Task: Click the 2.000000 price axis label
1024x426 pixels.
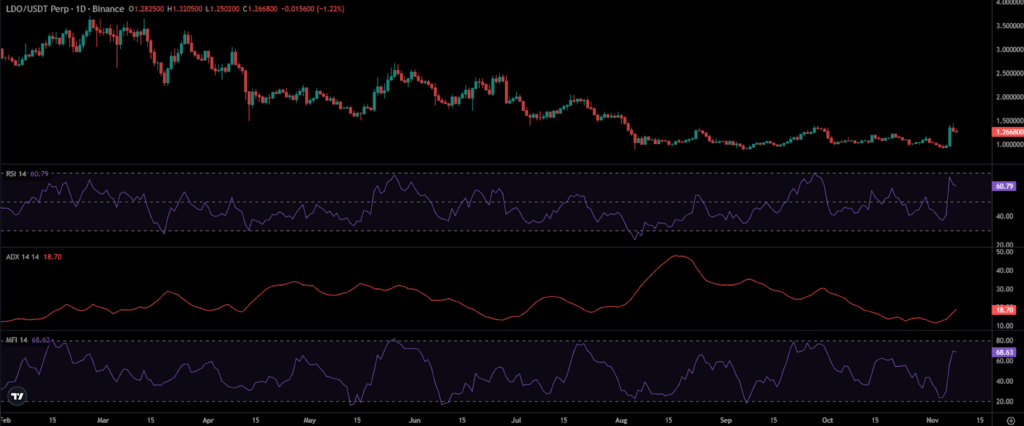Action: click(1009, 97)
